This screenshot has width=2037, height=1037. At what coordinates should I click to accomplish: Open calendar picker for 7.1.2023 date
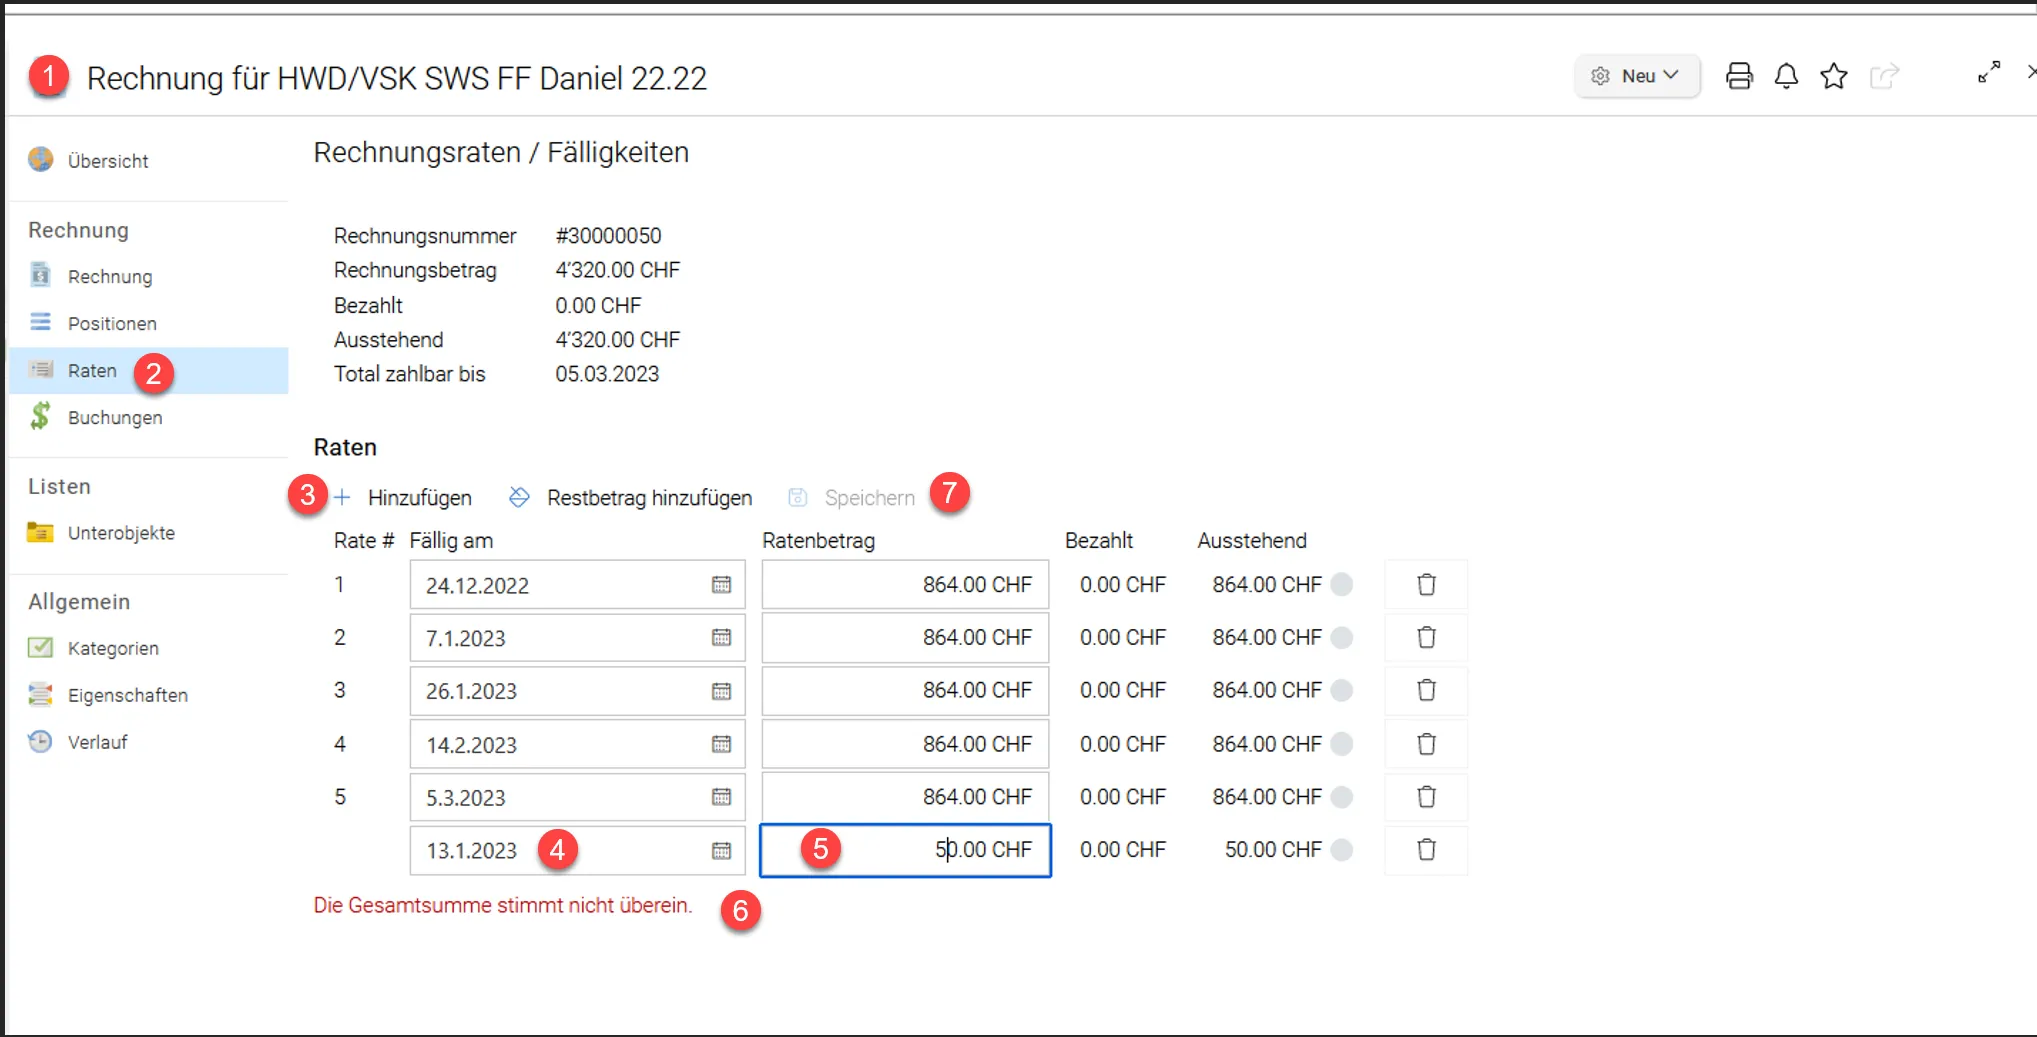(721, 638)
